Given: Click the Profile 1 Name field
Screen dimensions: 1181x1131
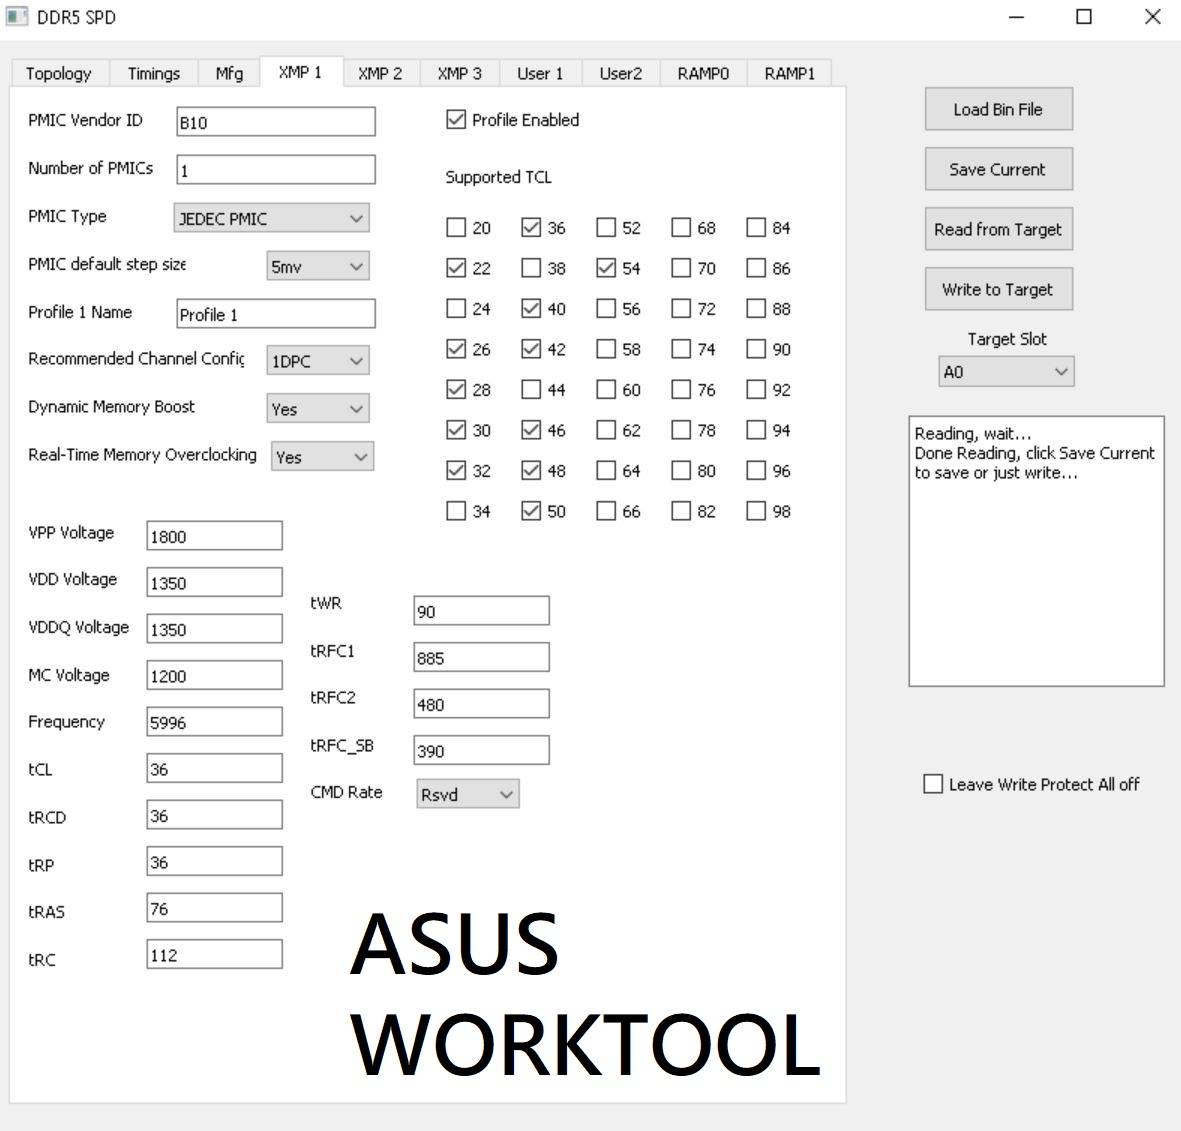Looking at the screenshot, I should pos(276,314).
